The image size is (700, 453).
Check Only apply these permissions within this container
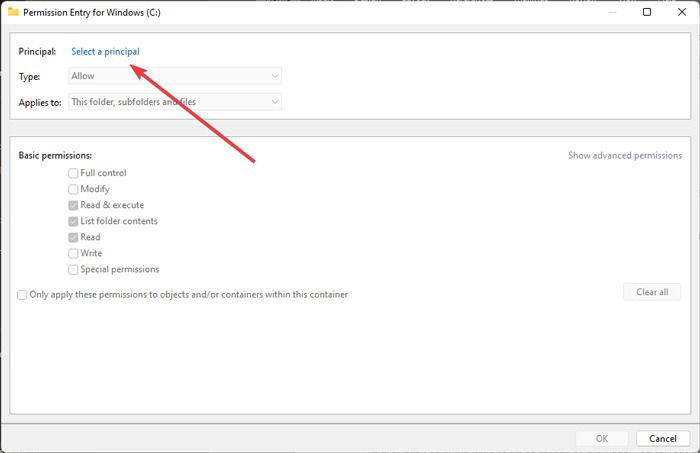tap(22, 295)
